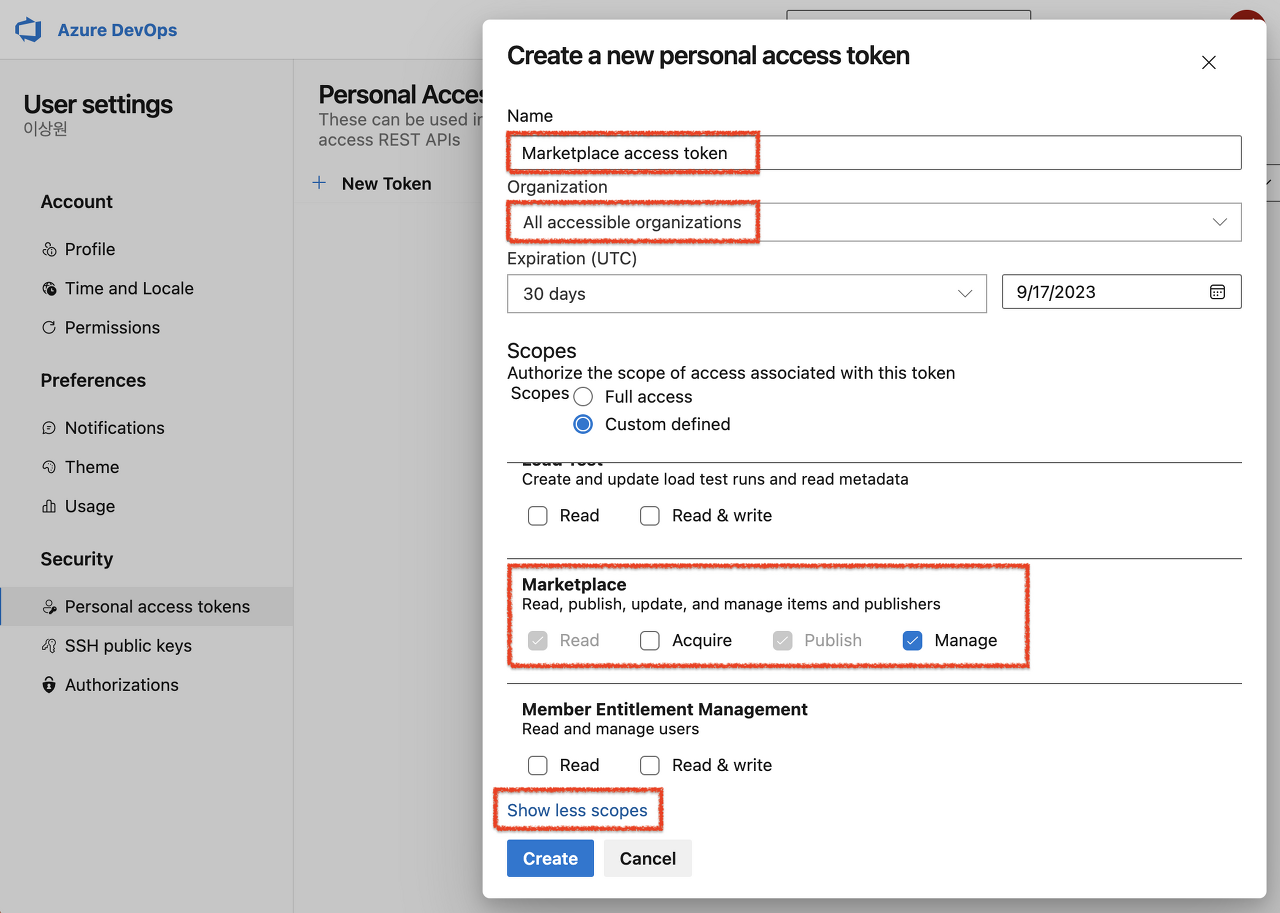The height and width of the screenshot is (913, 1280).
Task: Open the Organization dropdown
Action: click(x=874, y=222)
